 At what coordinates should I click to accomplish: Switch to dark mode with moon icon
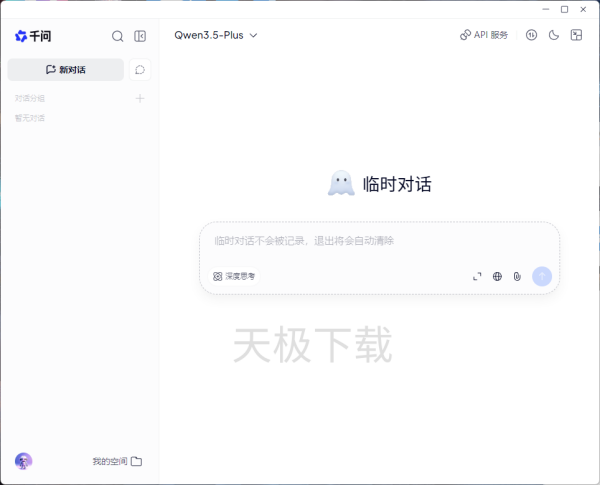pos(554,35)
